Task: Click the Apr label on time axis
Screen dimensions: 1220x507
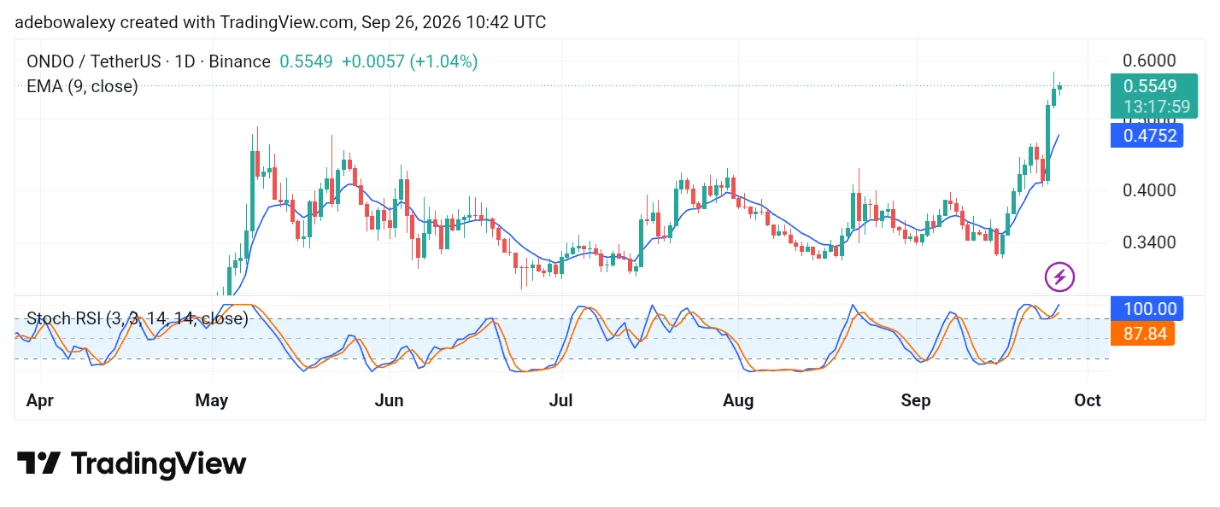Action: point(39,400)
